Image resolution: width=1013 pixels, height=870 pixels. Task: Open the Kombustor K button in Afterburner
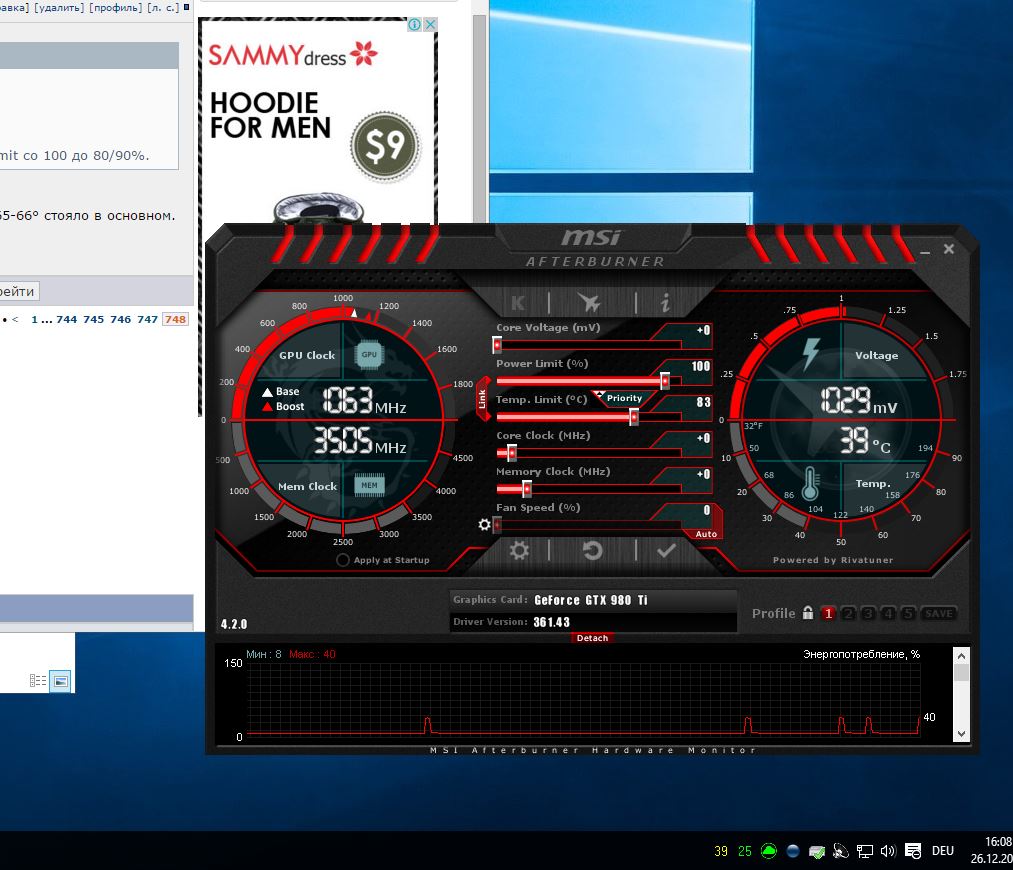[x=517, y=302]
